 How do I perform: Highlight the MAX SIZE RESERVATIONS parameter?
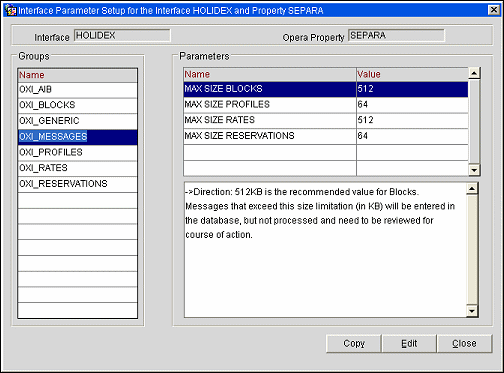(x=326, y=136)
